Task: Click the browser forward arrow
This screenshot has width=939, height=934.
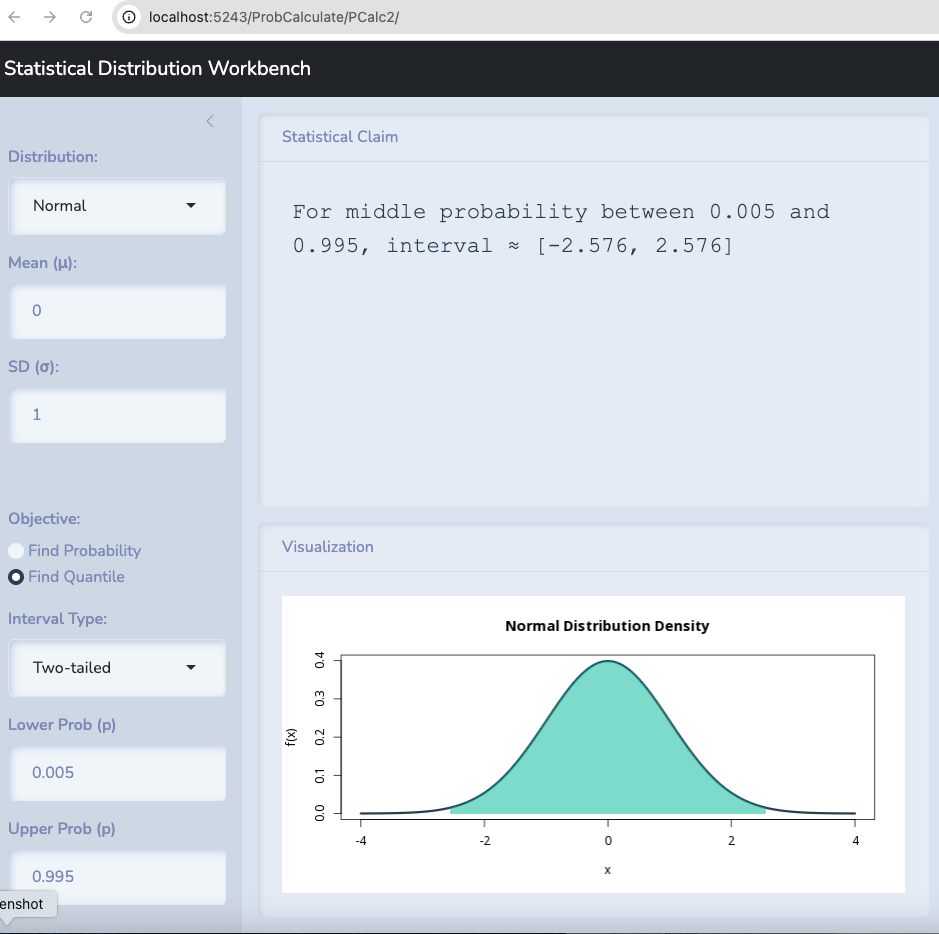Action: coord(50,17)
